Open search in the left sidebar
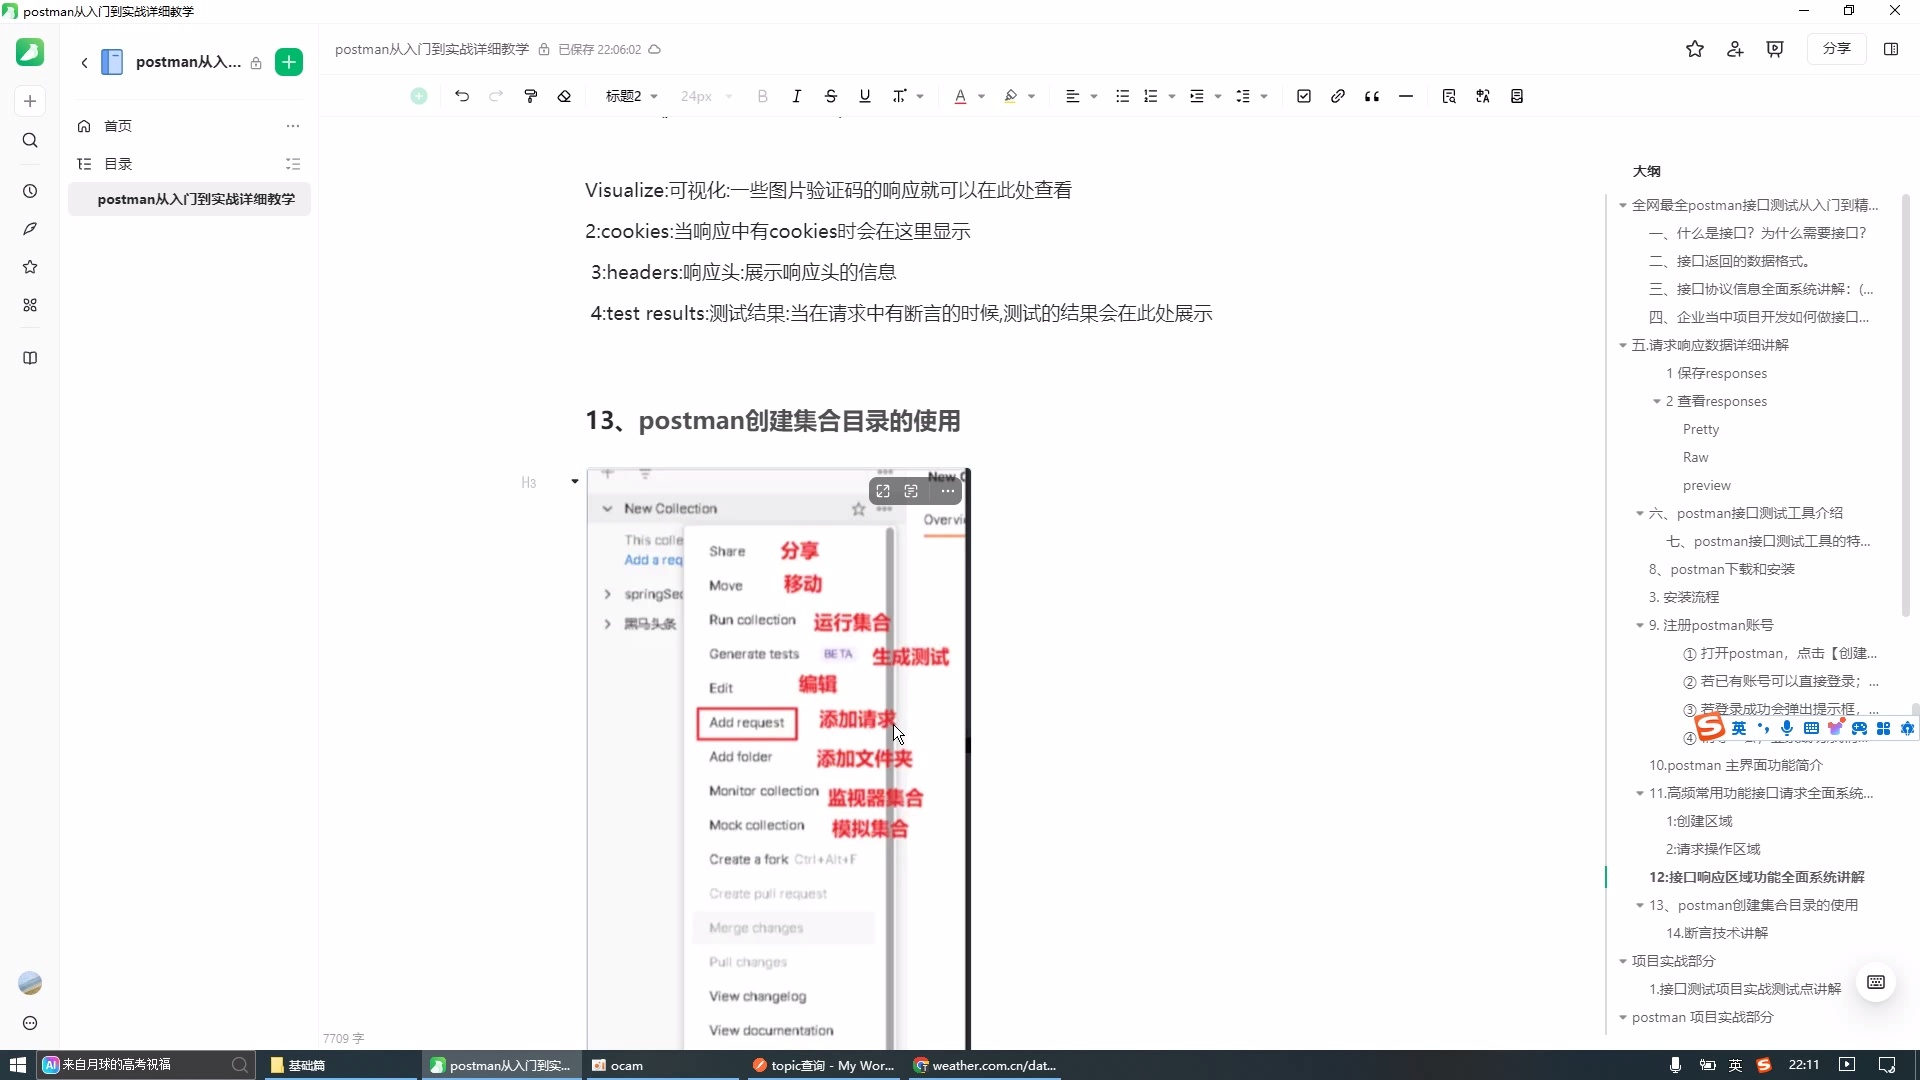 coord(30,140)
